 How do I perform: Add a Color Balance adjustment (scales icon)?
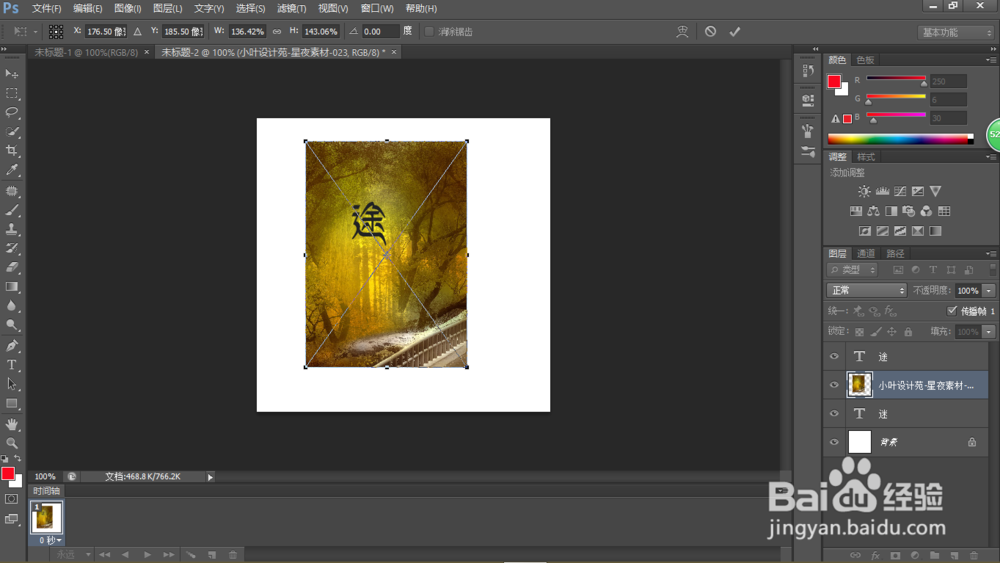tap(873, 211)
